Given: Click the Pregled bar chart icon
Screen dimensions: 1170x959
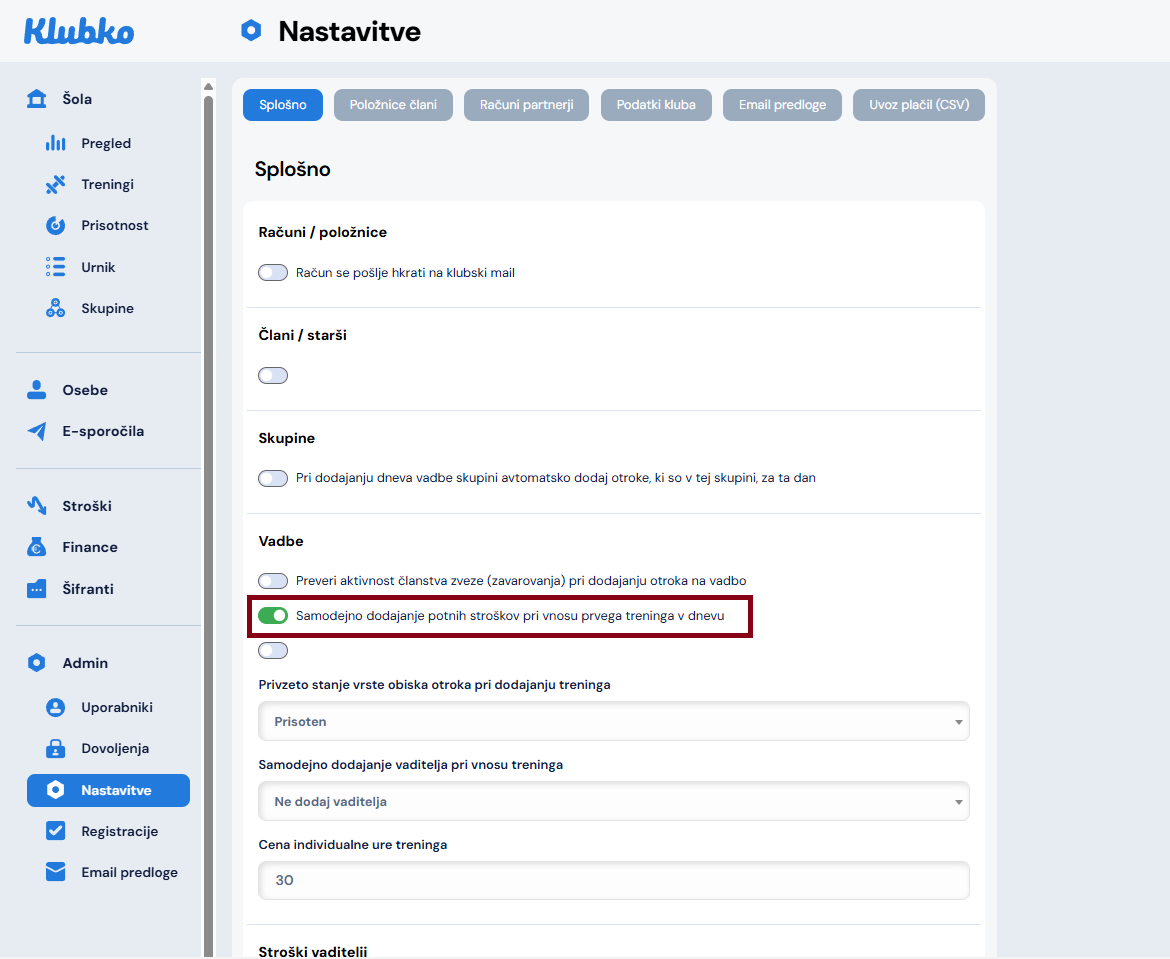Looking at the screenshot, I should [56, 144].
